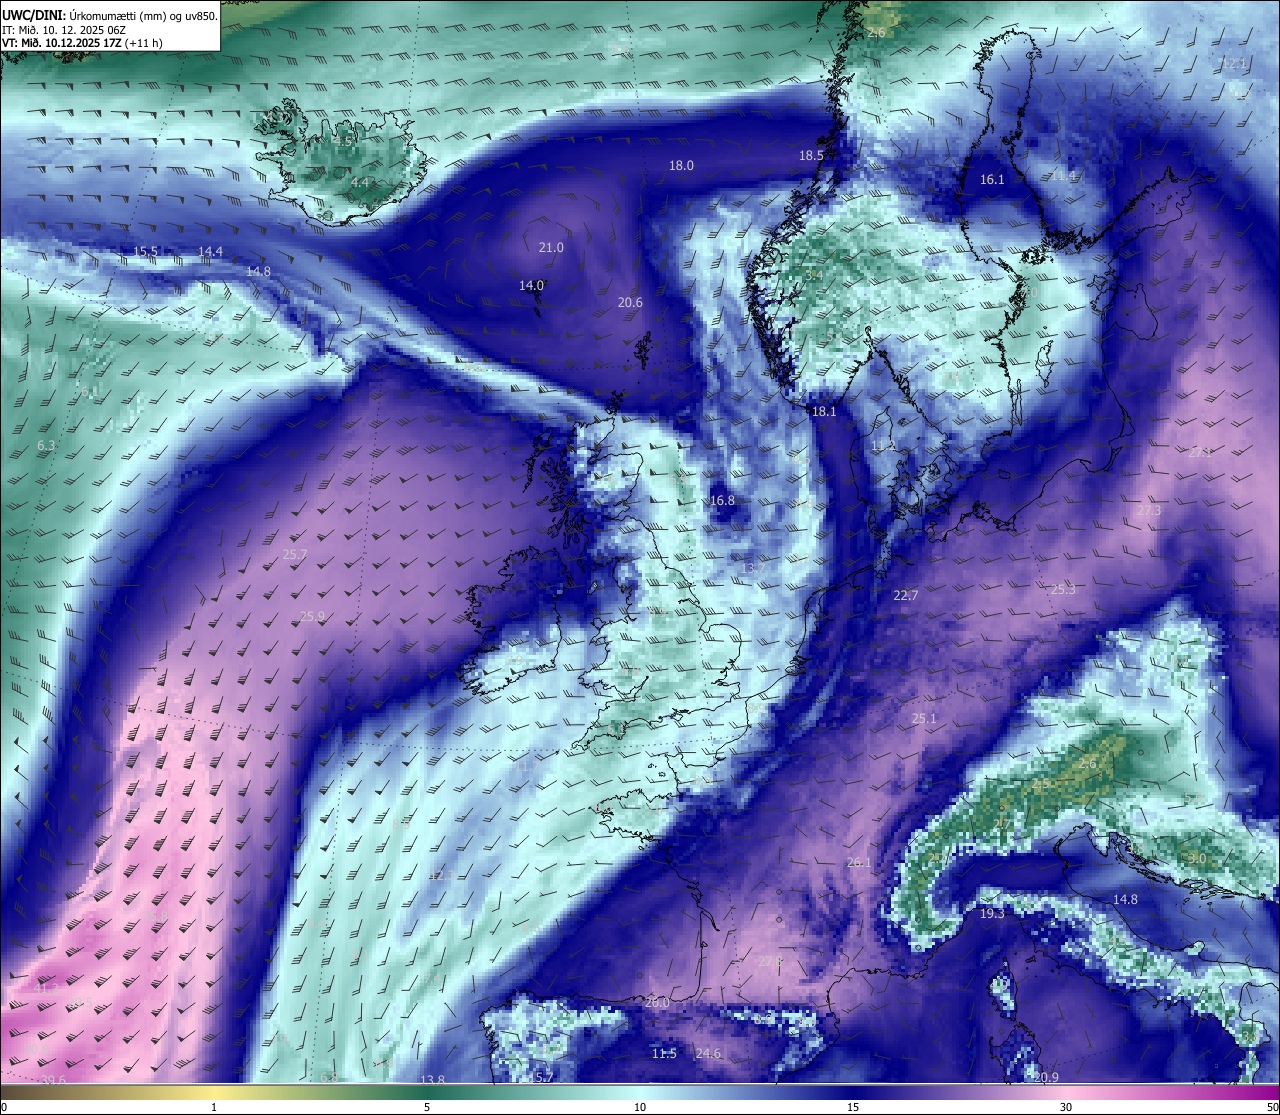
Task: Click the 50 tick on the colour scale
Action: (1273, 1107)
